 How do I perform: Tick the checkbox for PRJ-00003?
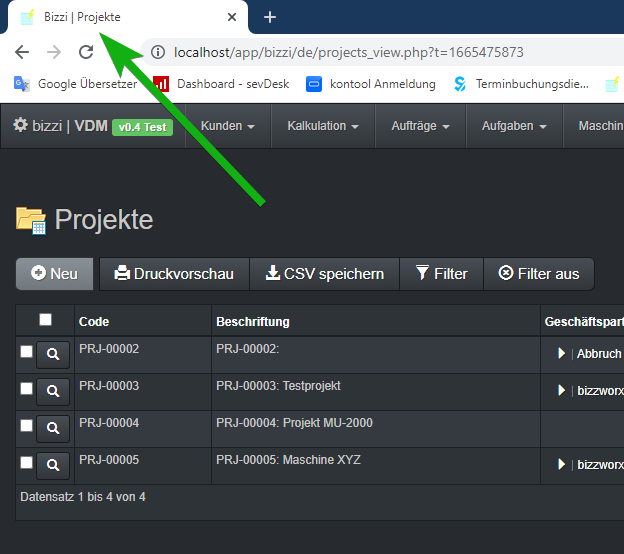[26, 389]
